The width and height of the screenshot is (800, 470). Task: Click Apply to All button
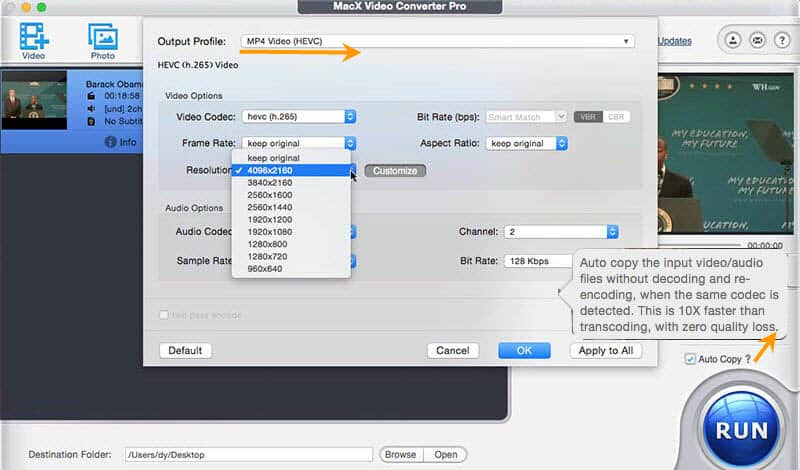606,351
